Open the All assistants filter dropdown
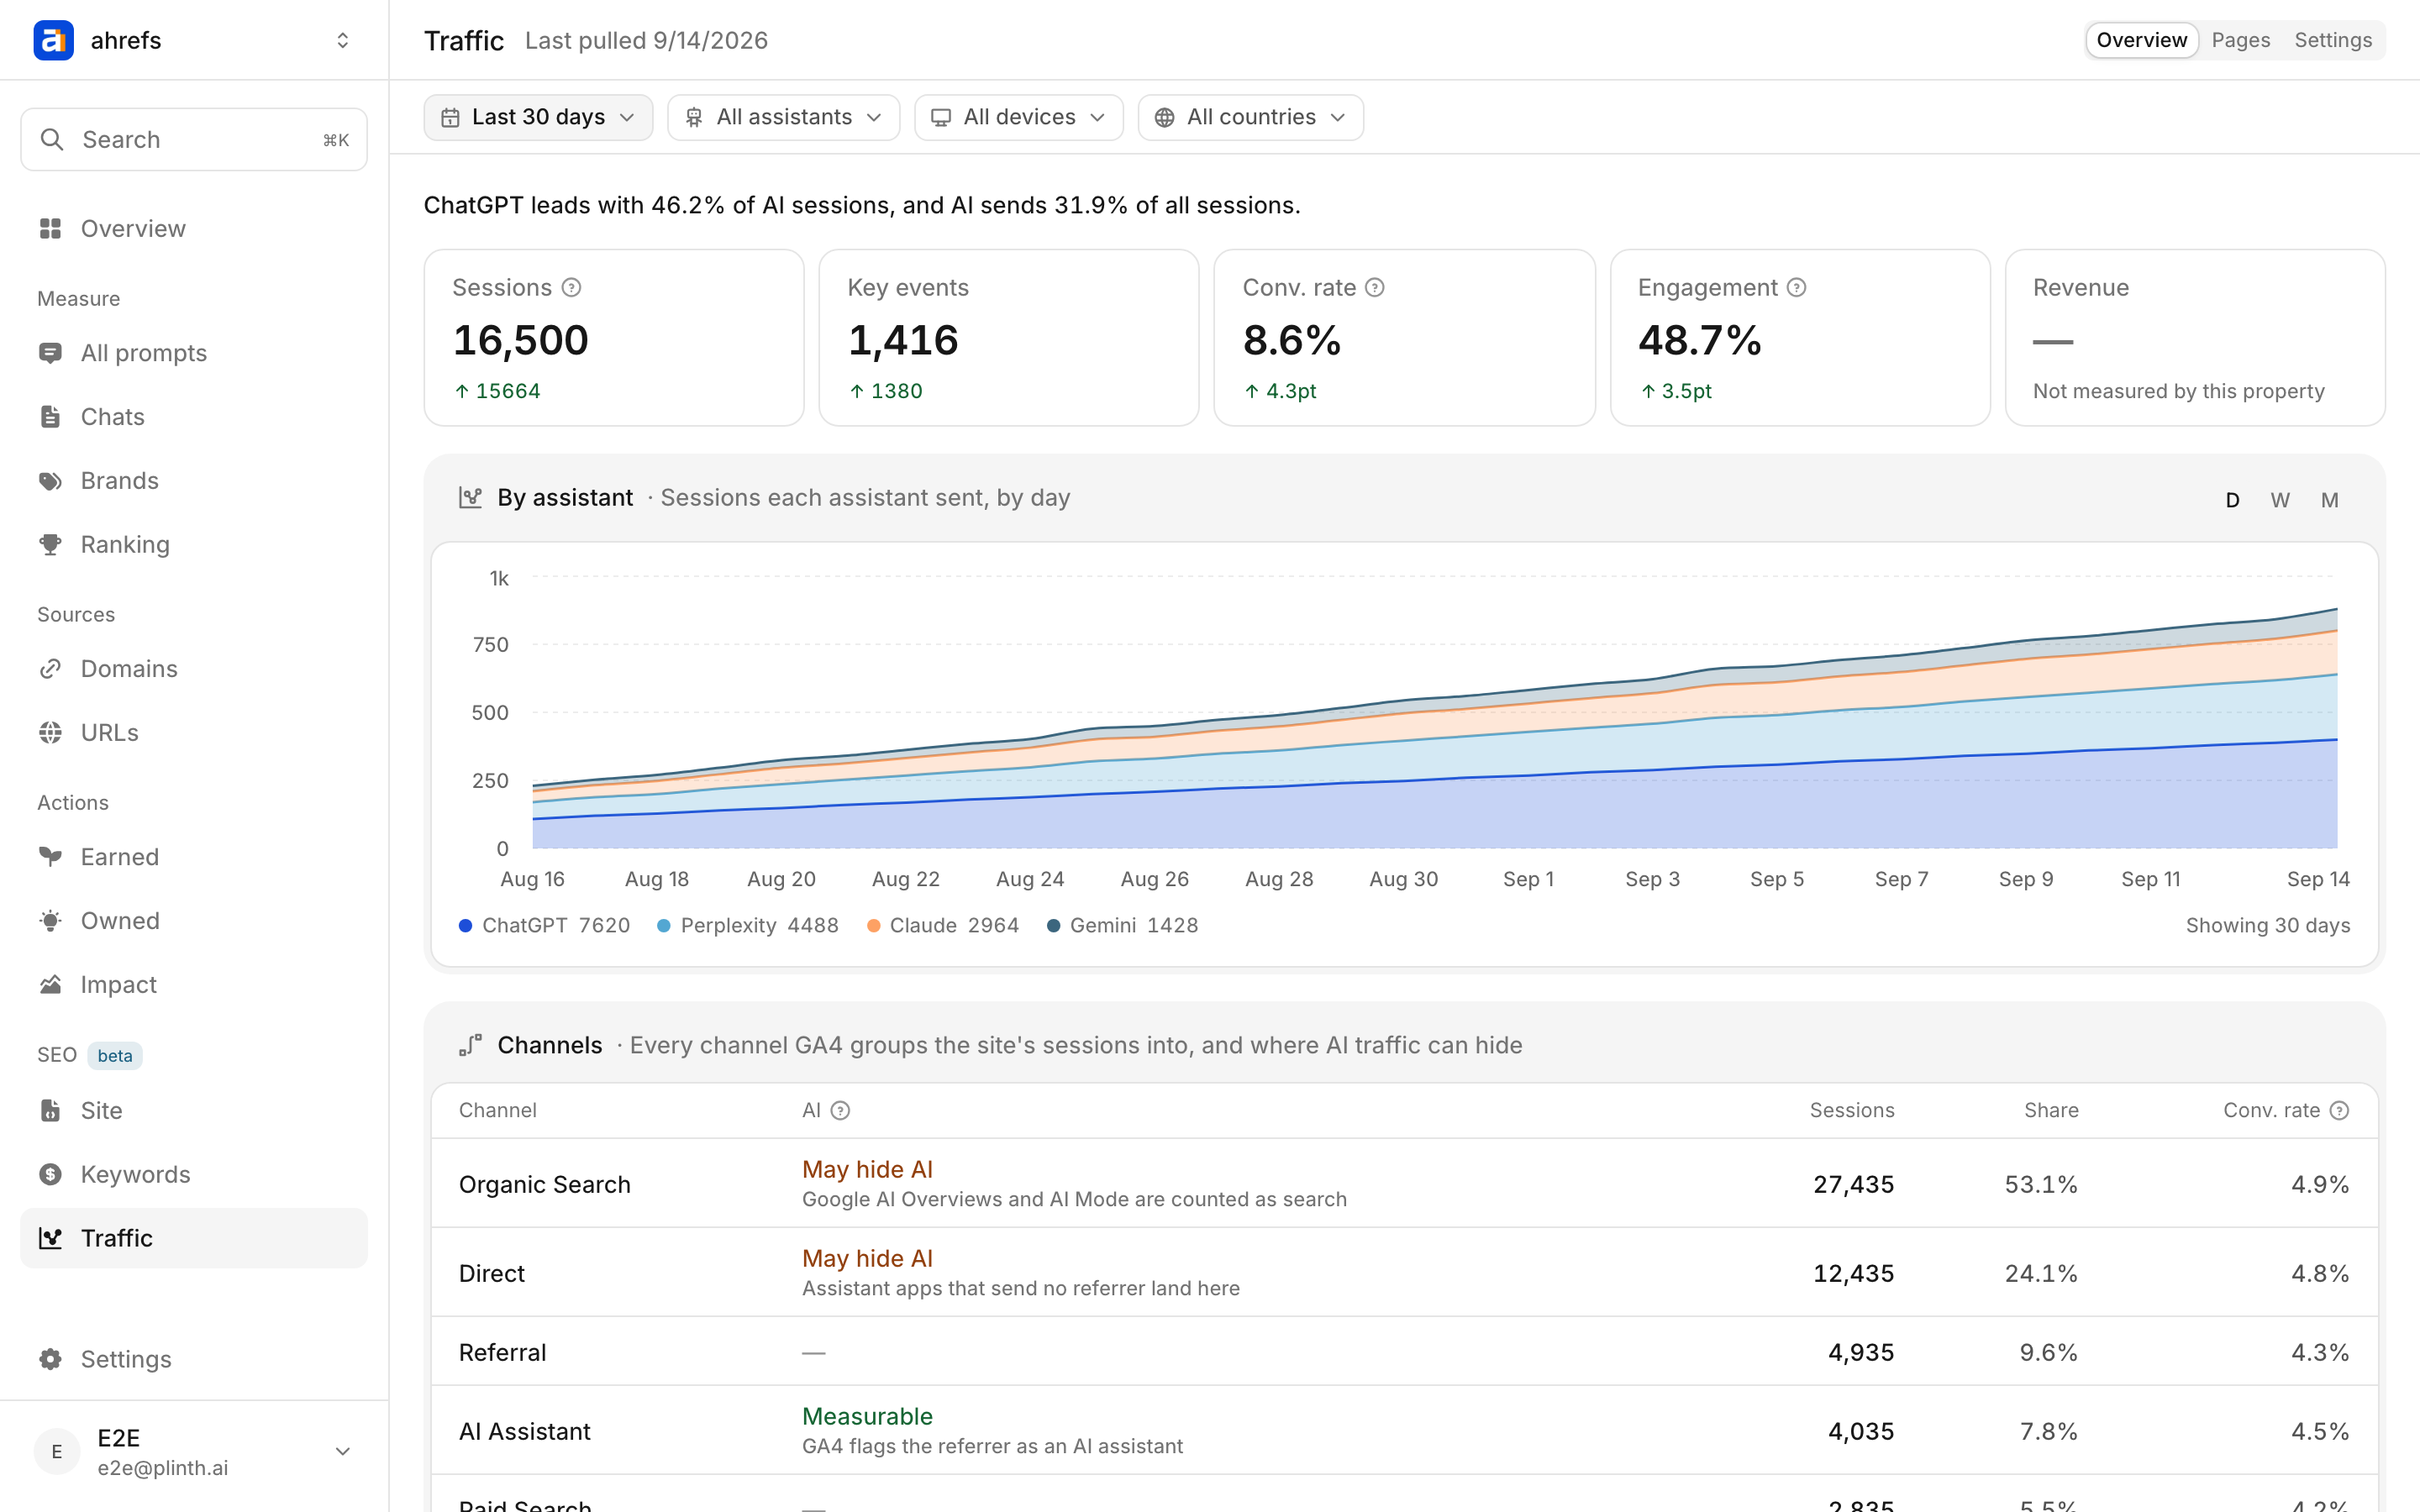 (x=783, y=118)
